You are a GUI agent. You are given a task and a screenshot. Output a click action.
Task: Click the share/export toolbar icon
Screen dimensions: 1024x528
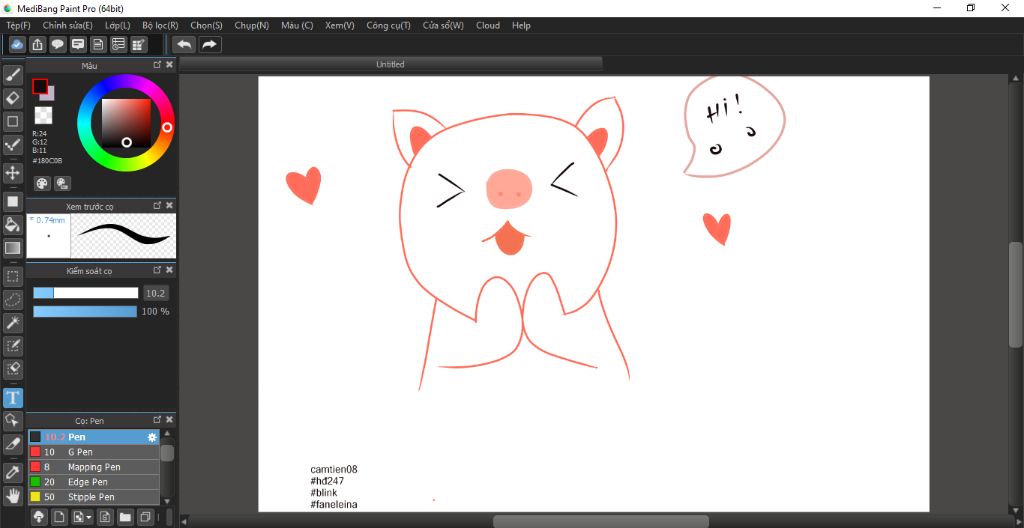(x=38, y=44)
